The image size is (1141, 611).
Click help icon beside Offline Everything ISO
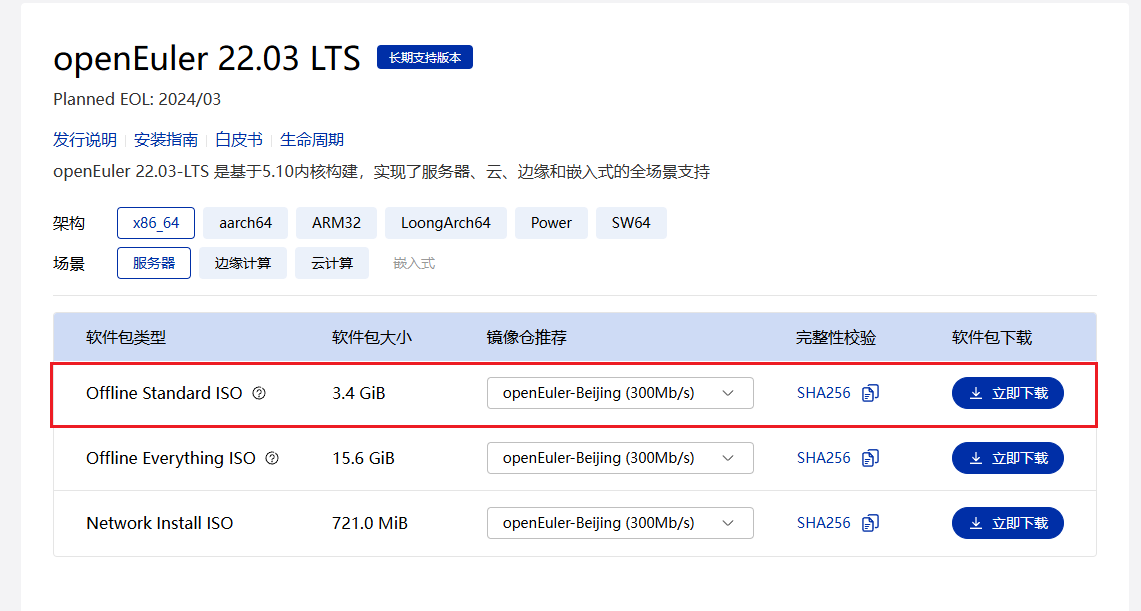point(272,458)
